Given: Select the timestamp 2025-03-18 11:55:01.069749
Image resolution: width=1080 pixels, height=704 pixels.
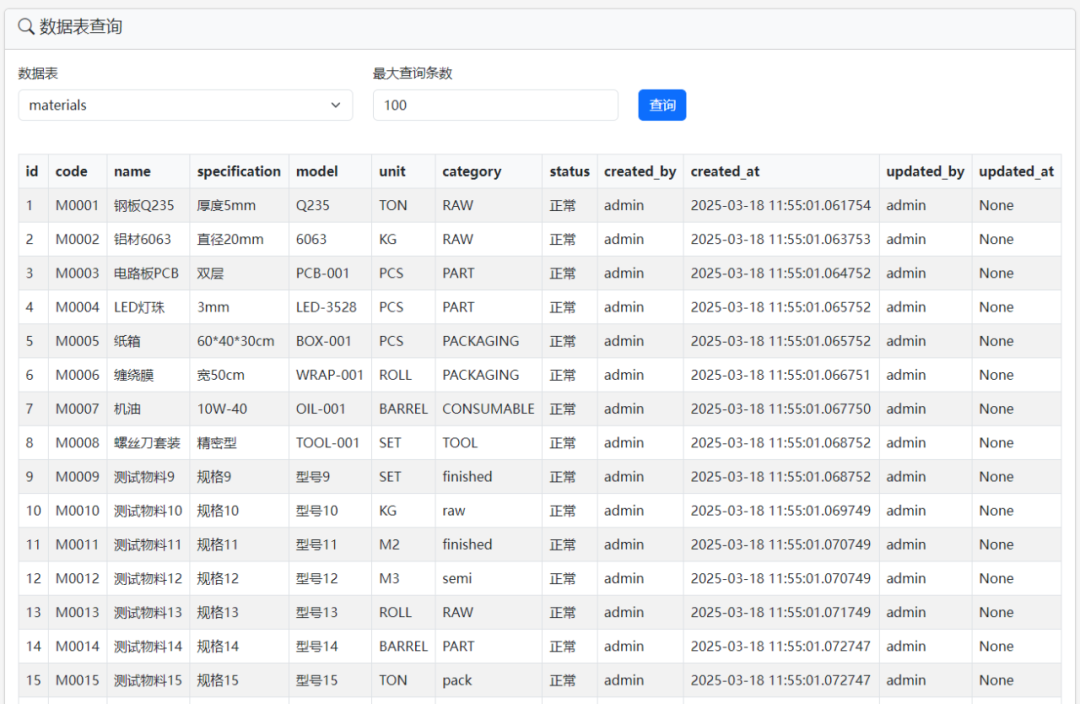Looking at the screenshot, I should point(780,510).
